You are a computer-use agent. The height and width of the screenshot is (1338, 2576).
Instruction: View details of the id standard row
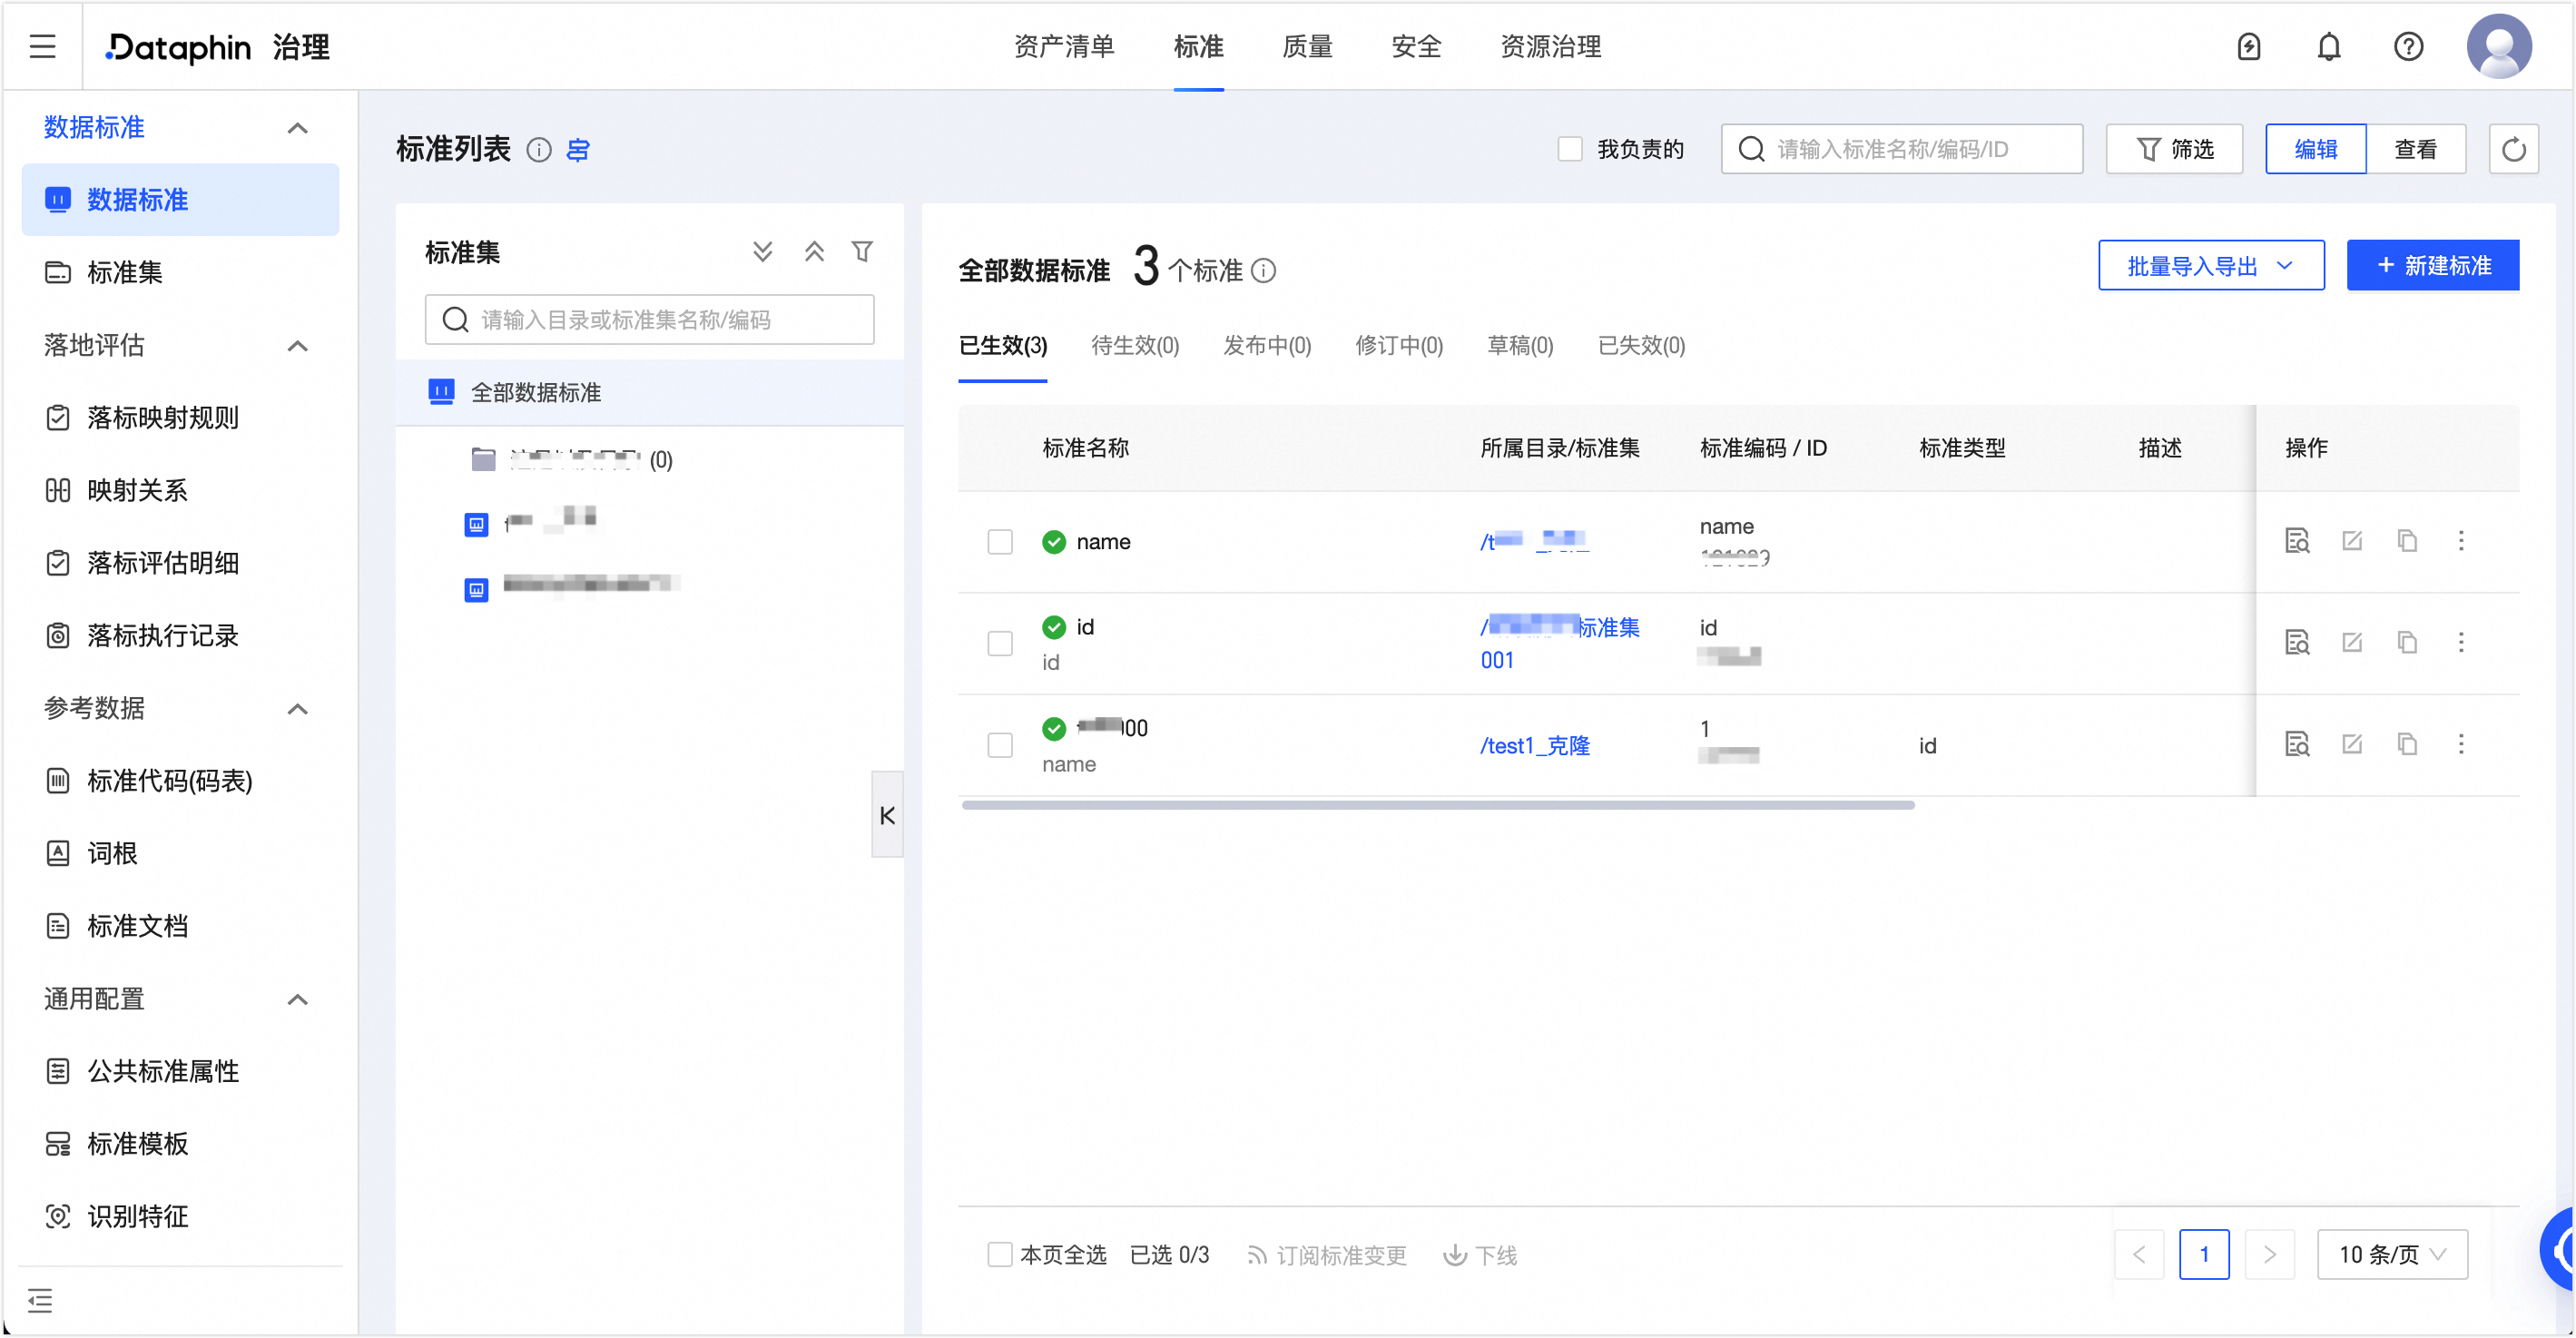click(2297, 642)
